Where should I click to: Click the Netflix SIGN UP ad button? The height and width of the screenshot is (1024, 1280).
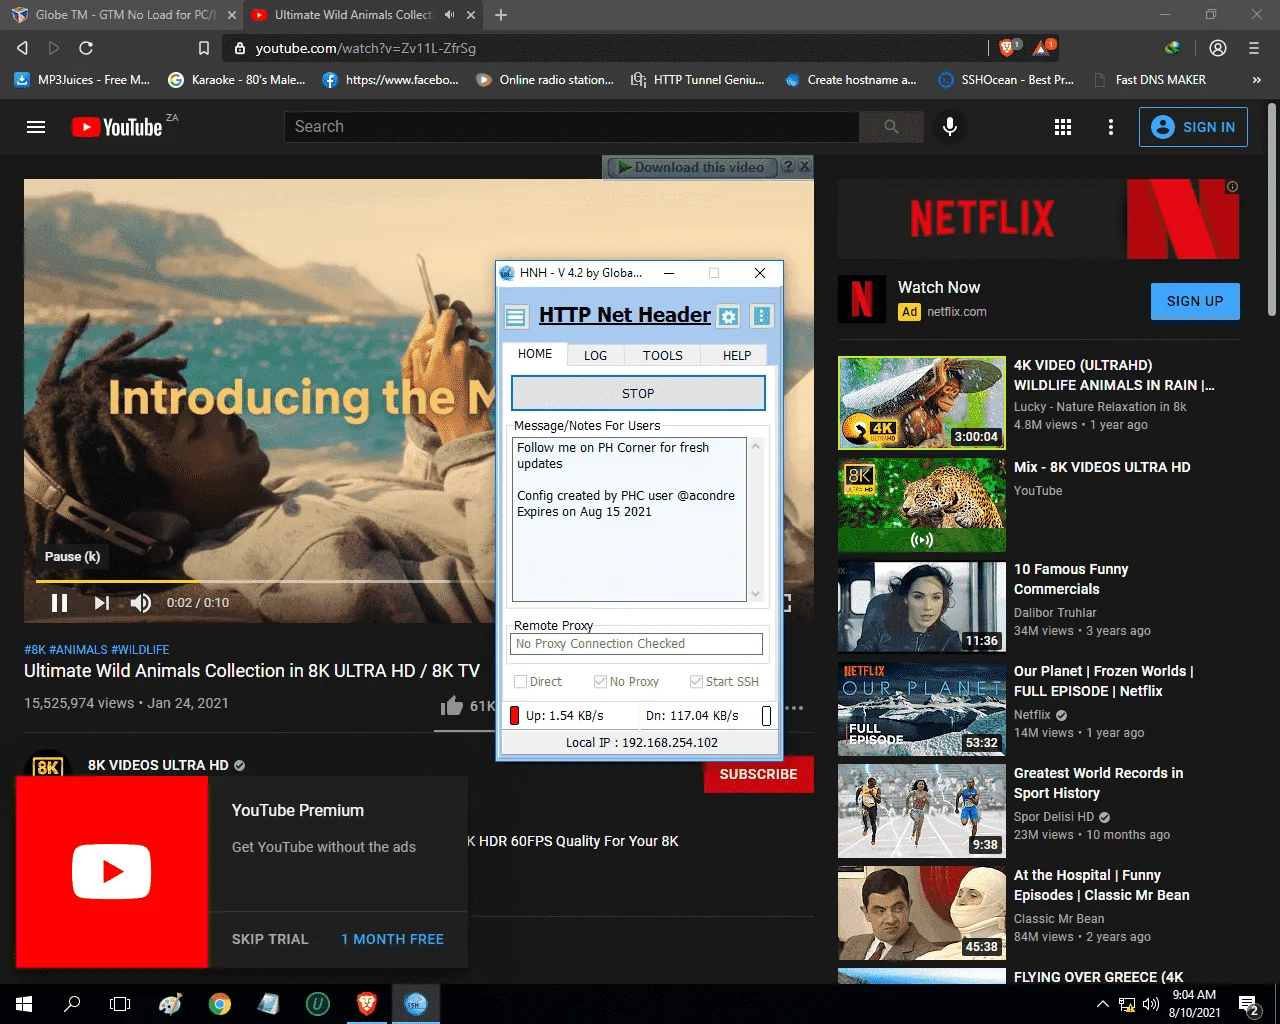tap(1195, 301)
